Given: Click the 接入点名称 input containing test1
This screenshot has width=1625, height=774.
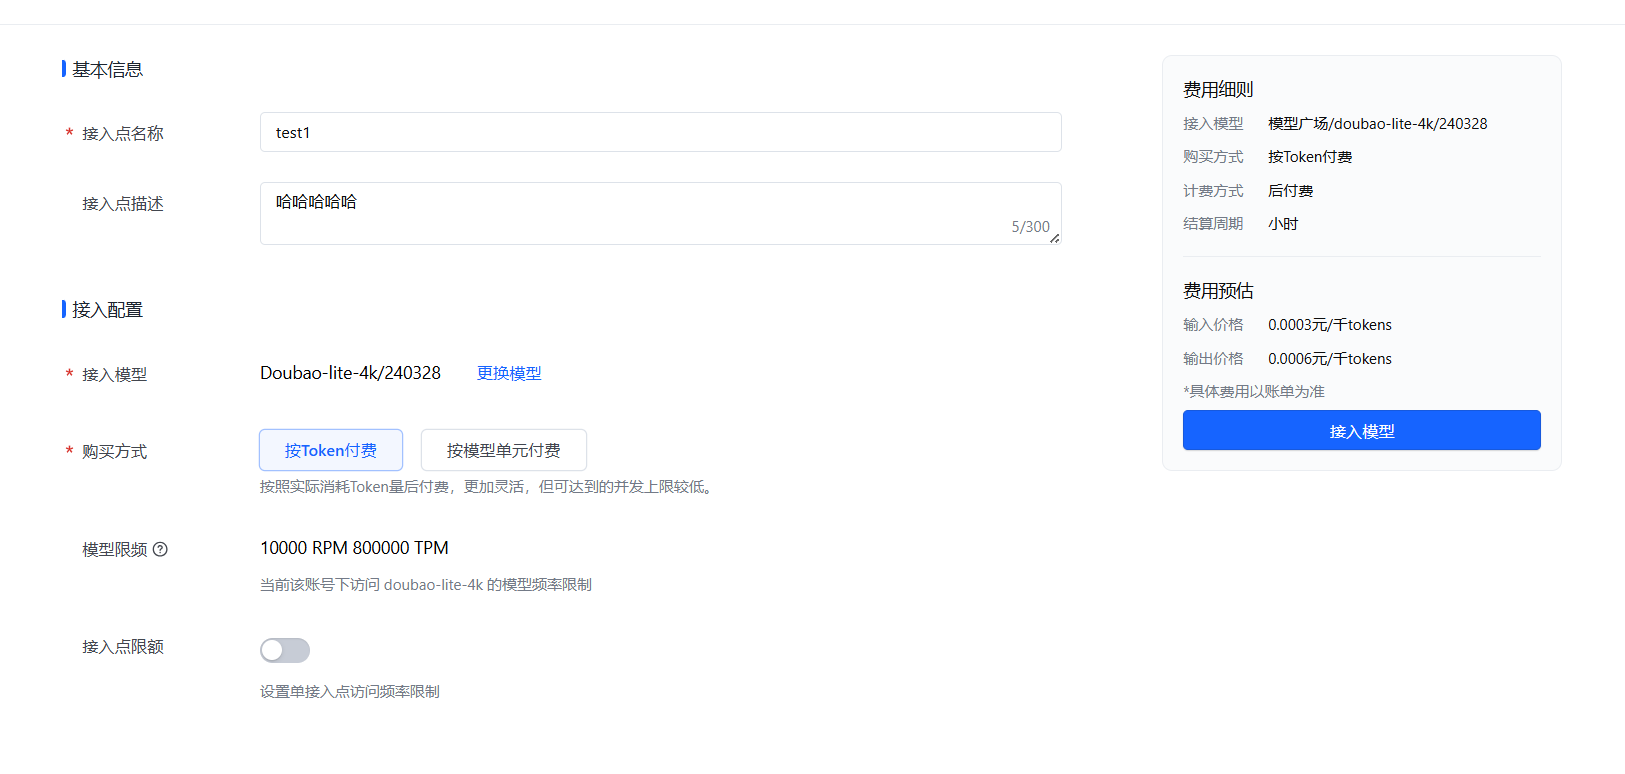Looking at the screenshot, I should tap(660, 132).
